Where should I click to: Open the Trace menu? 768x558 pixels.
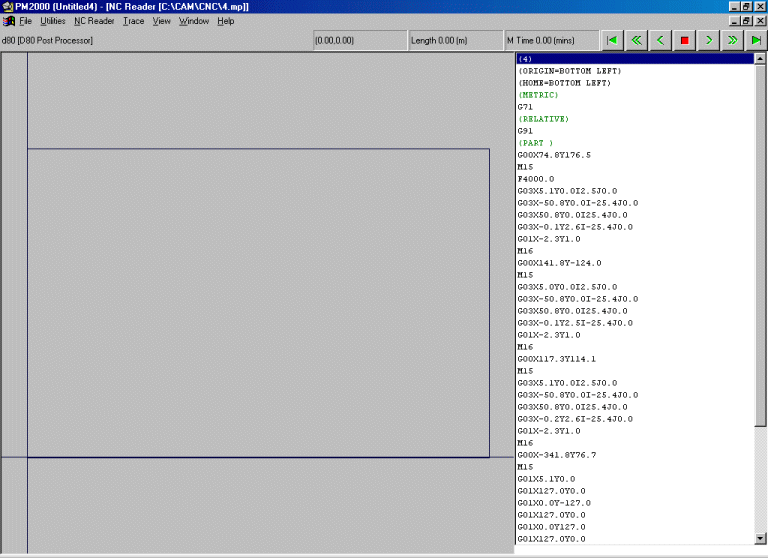(133, 21)
